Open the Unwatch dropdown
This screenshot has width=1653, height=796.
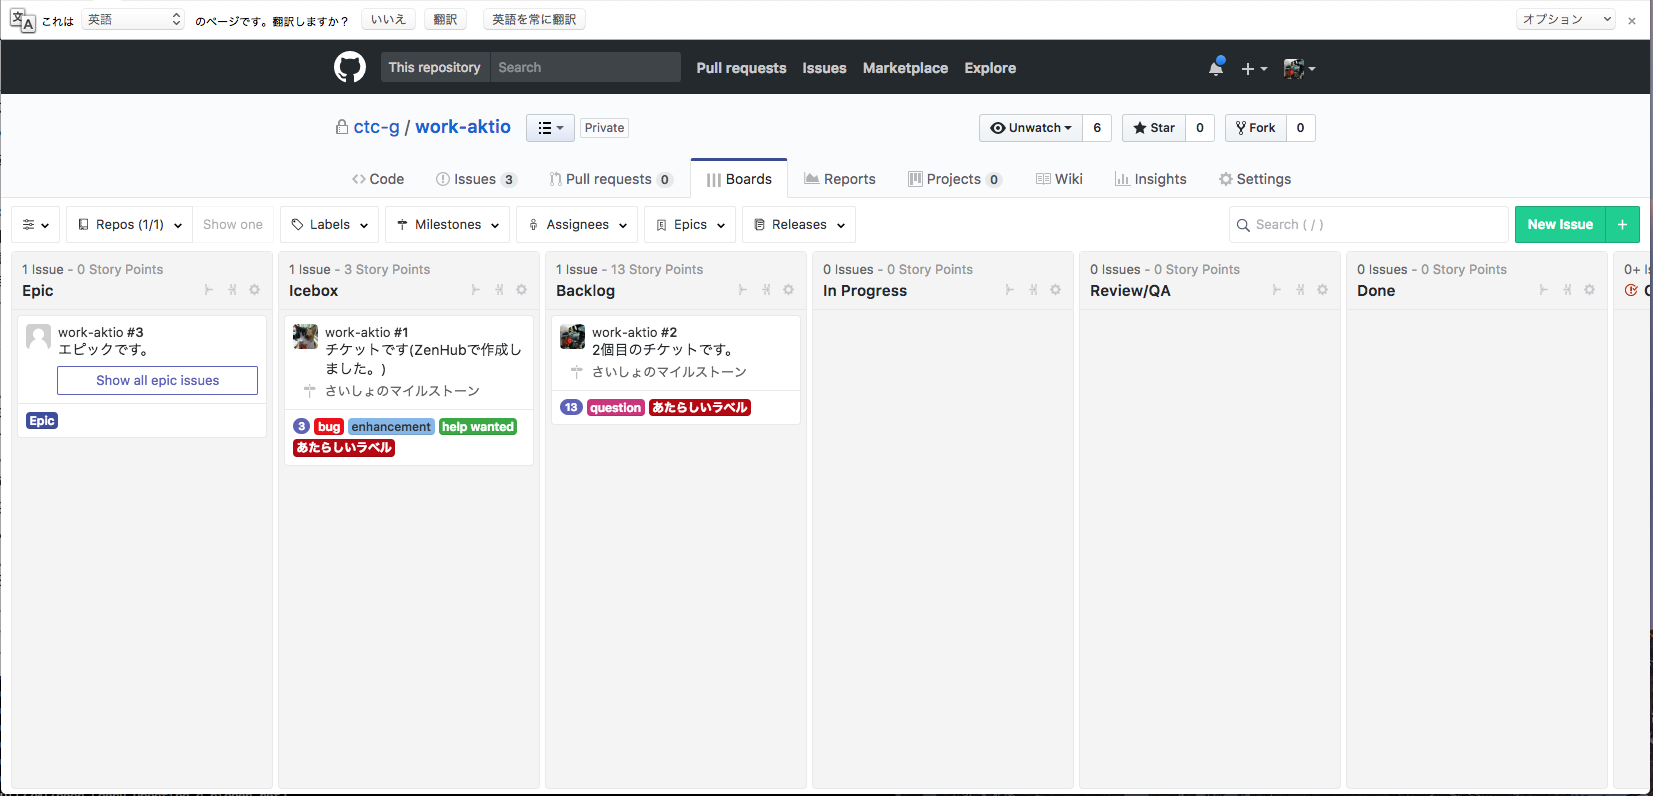pos(1031,128)
